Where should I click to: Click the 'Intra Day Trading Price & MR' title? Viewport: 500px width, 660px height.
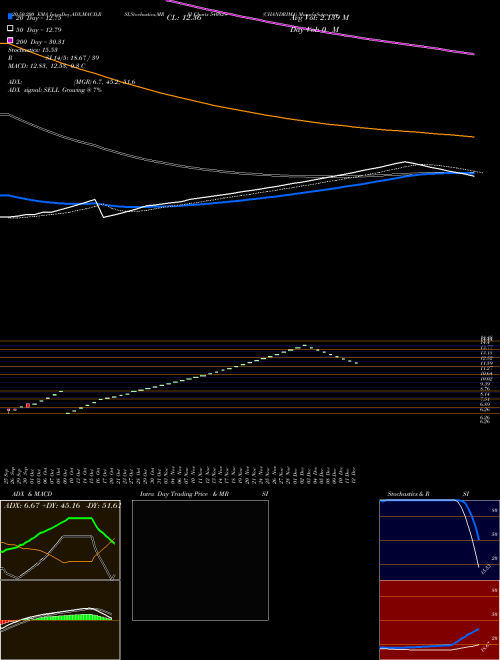point(185,494)
